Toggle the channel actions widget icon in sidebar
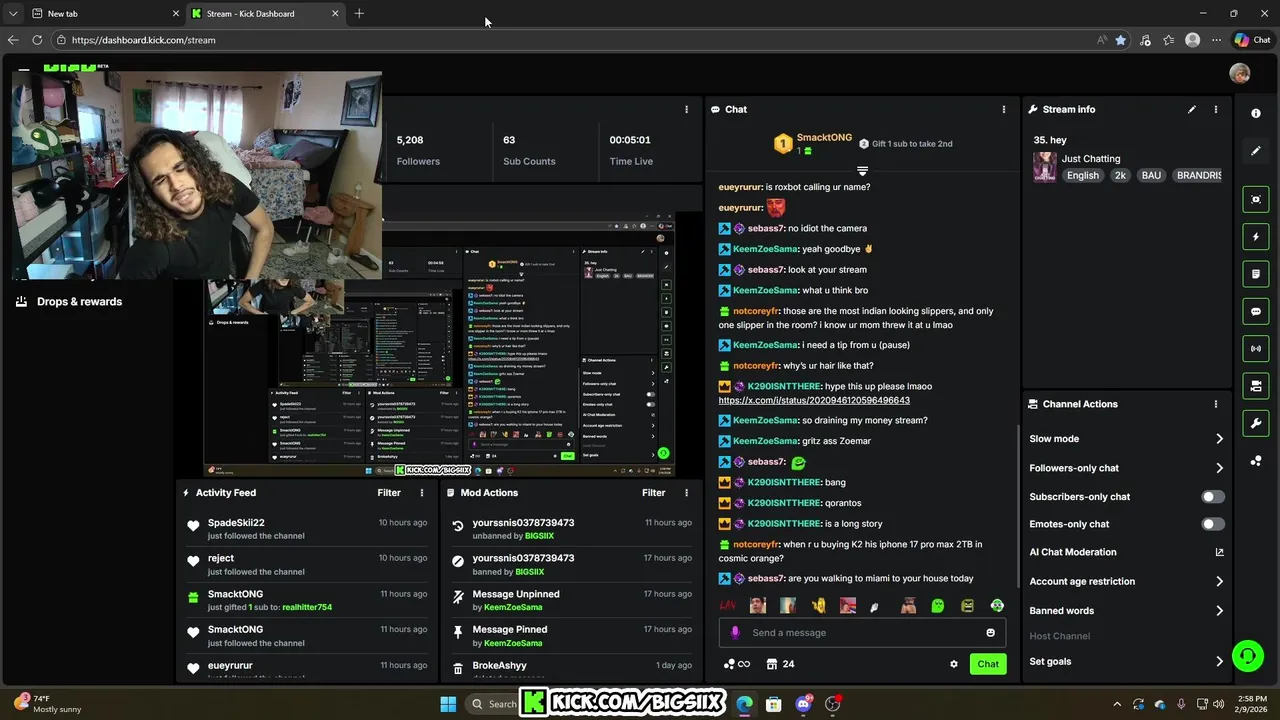 coord(1256,386)
